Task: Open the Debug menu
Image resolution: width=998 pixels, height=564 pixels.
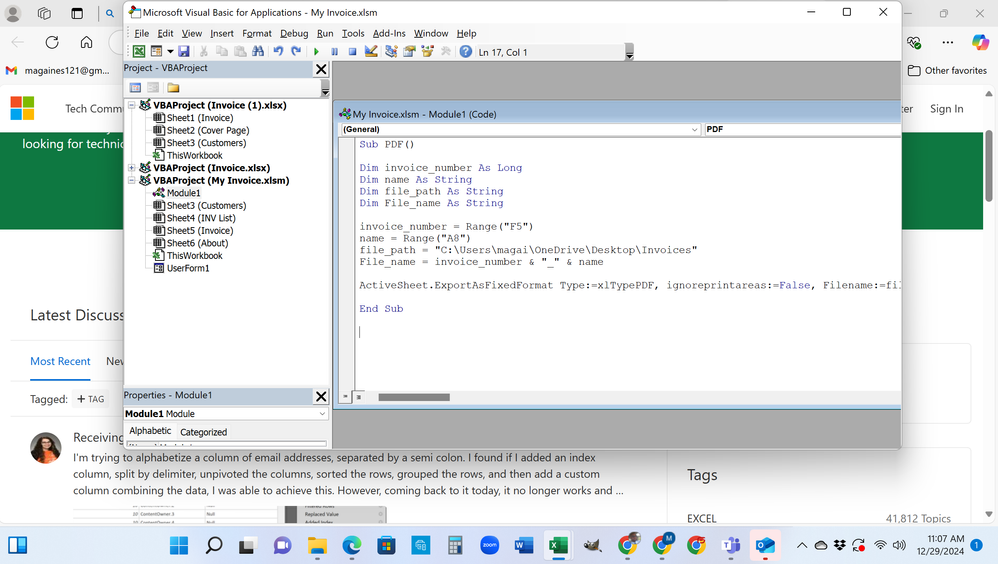Action: pyautogui.click(x=294, y=33)
